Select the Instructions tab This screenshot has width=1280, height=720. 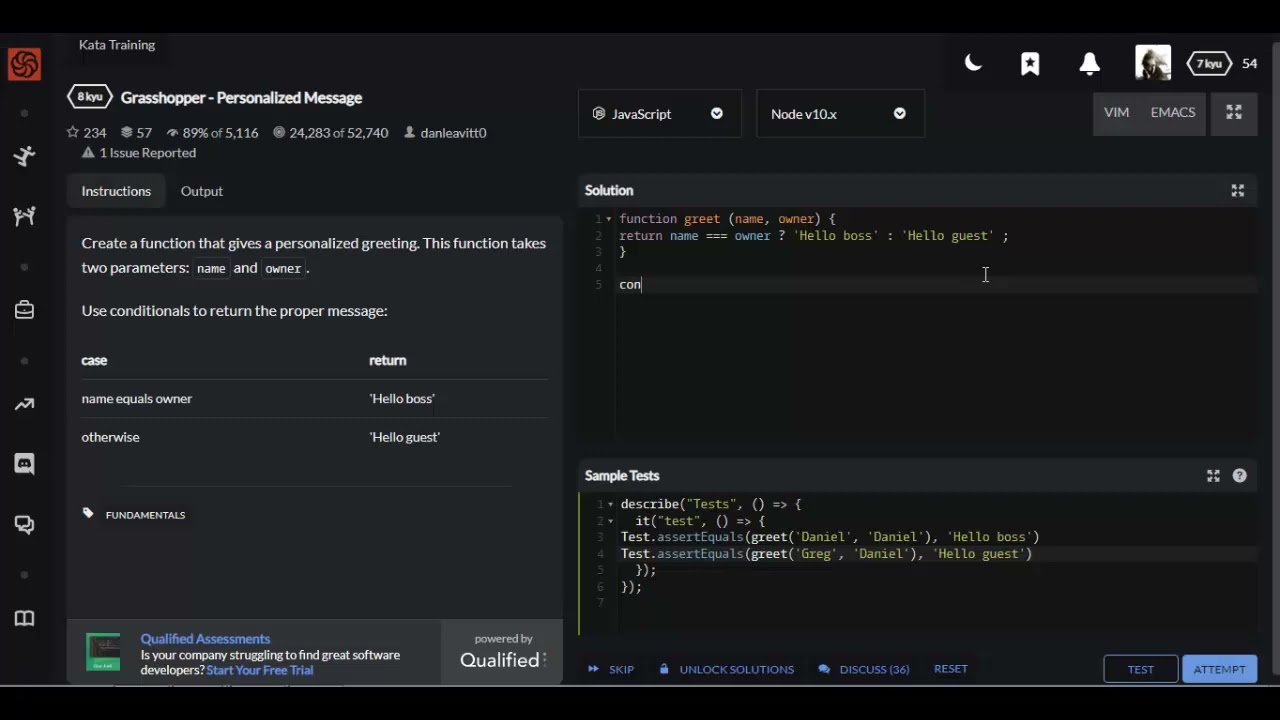pyautogui.click(x=116, y=191)
